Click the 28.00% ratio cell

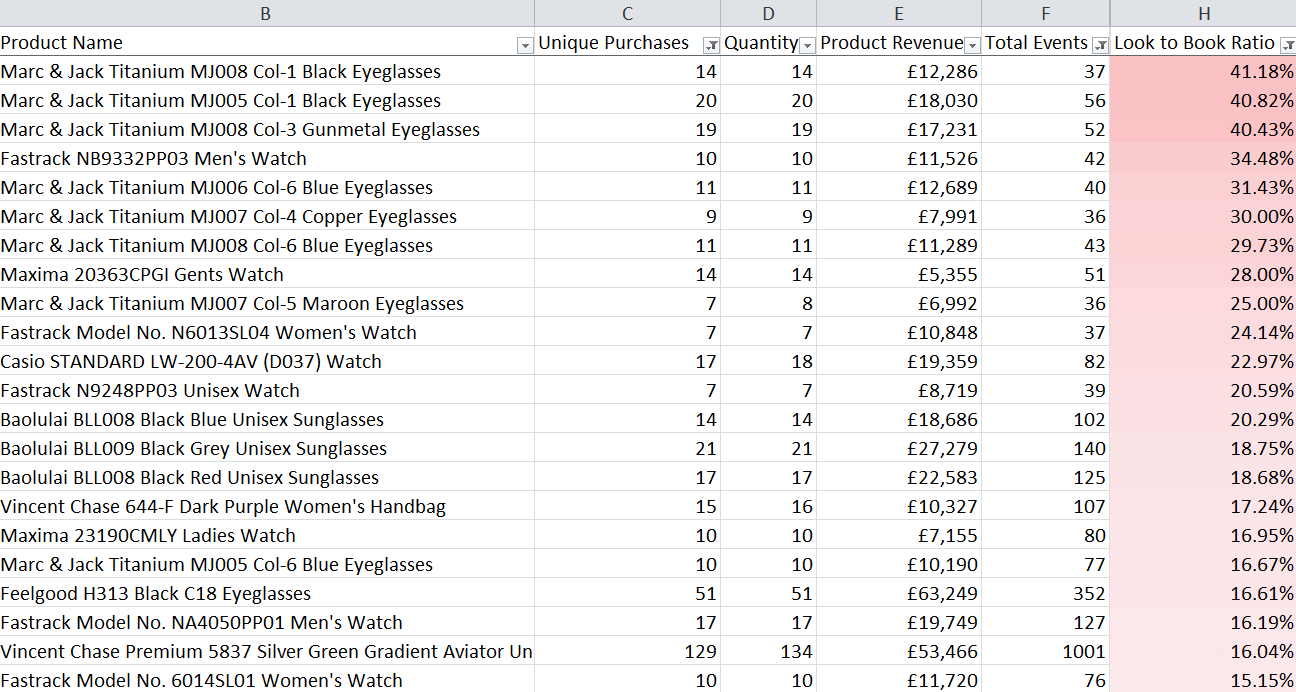click(x=1203, y=274)
